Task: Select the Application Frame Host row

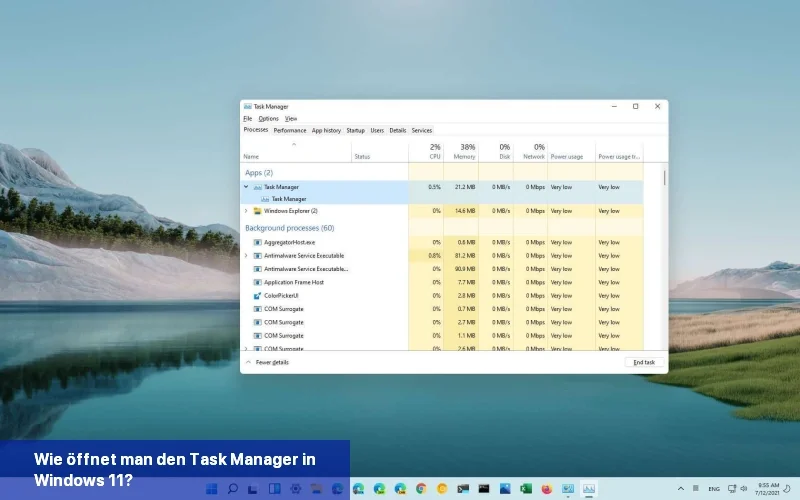Action: 293,282
